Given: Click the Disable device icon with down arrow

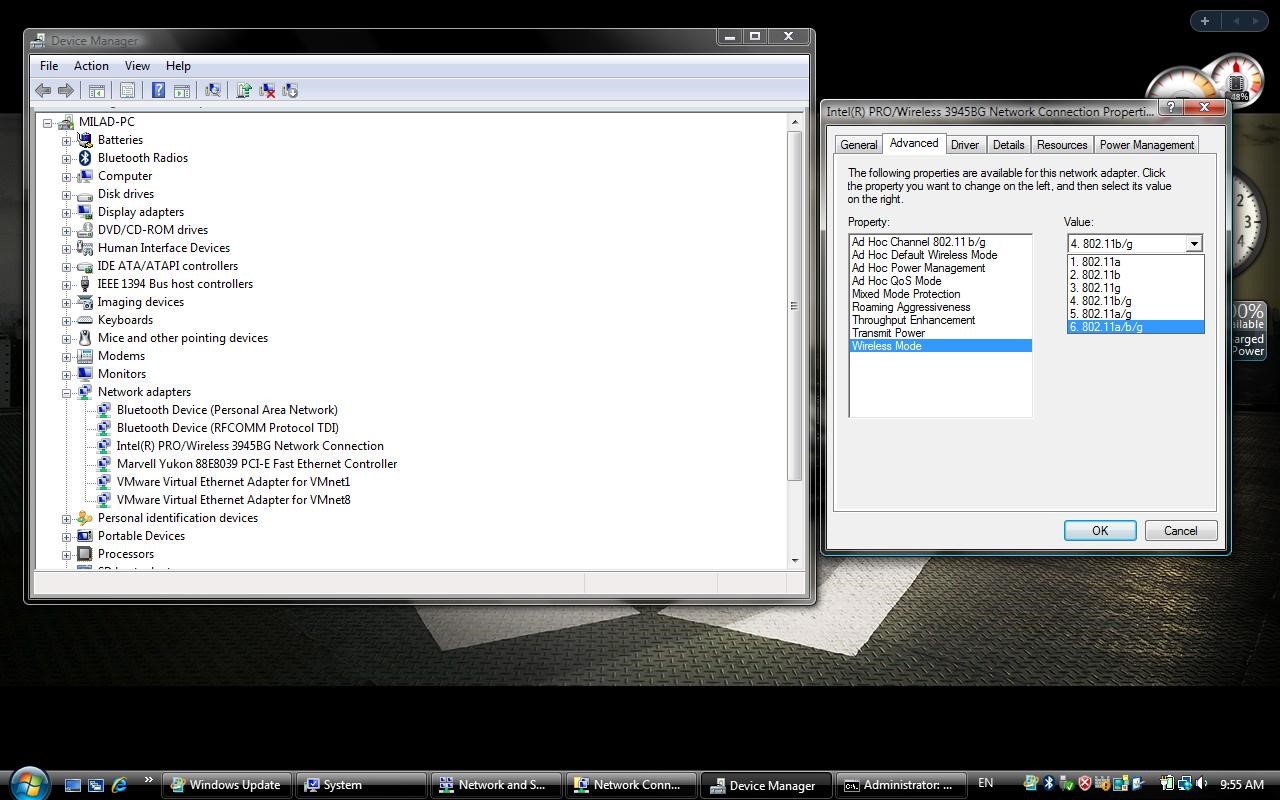Looking at the screenshot, I should (290, 91).
